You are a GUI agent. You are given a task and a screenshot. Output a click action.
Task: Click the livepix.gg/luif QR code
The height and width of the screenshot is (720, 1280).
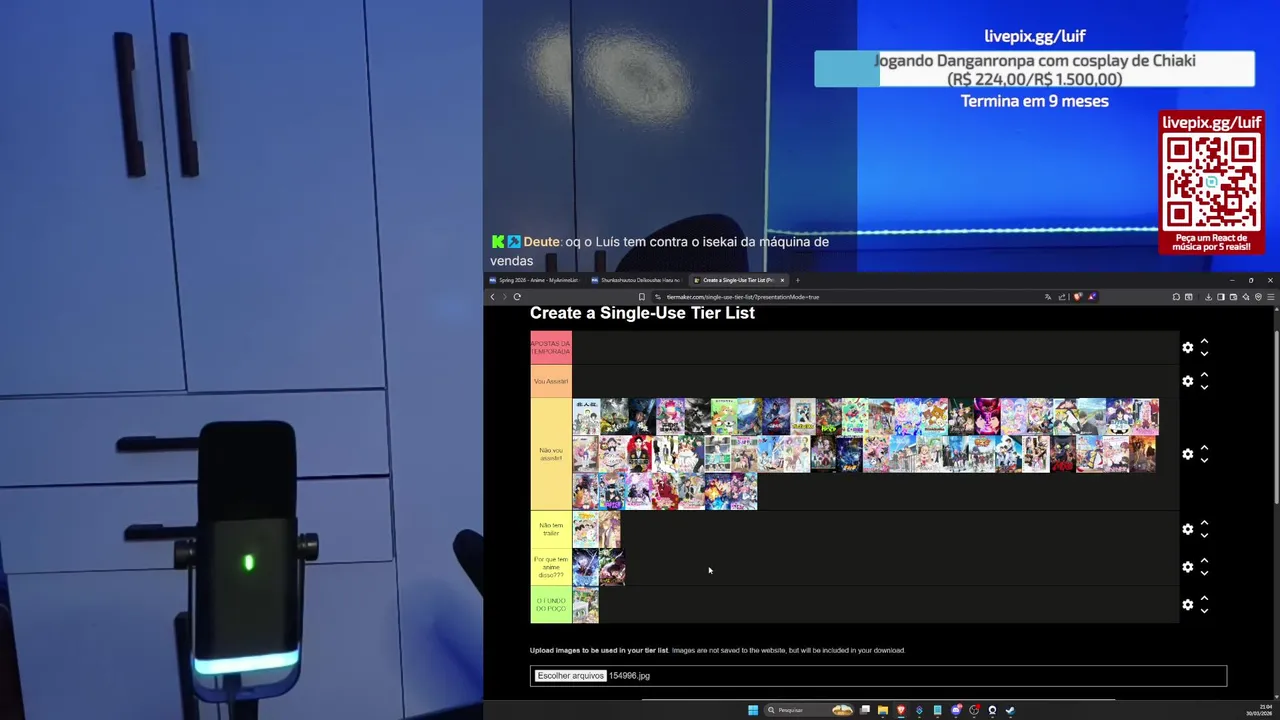[1211, 182]
